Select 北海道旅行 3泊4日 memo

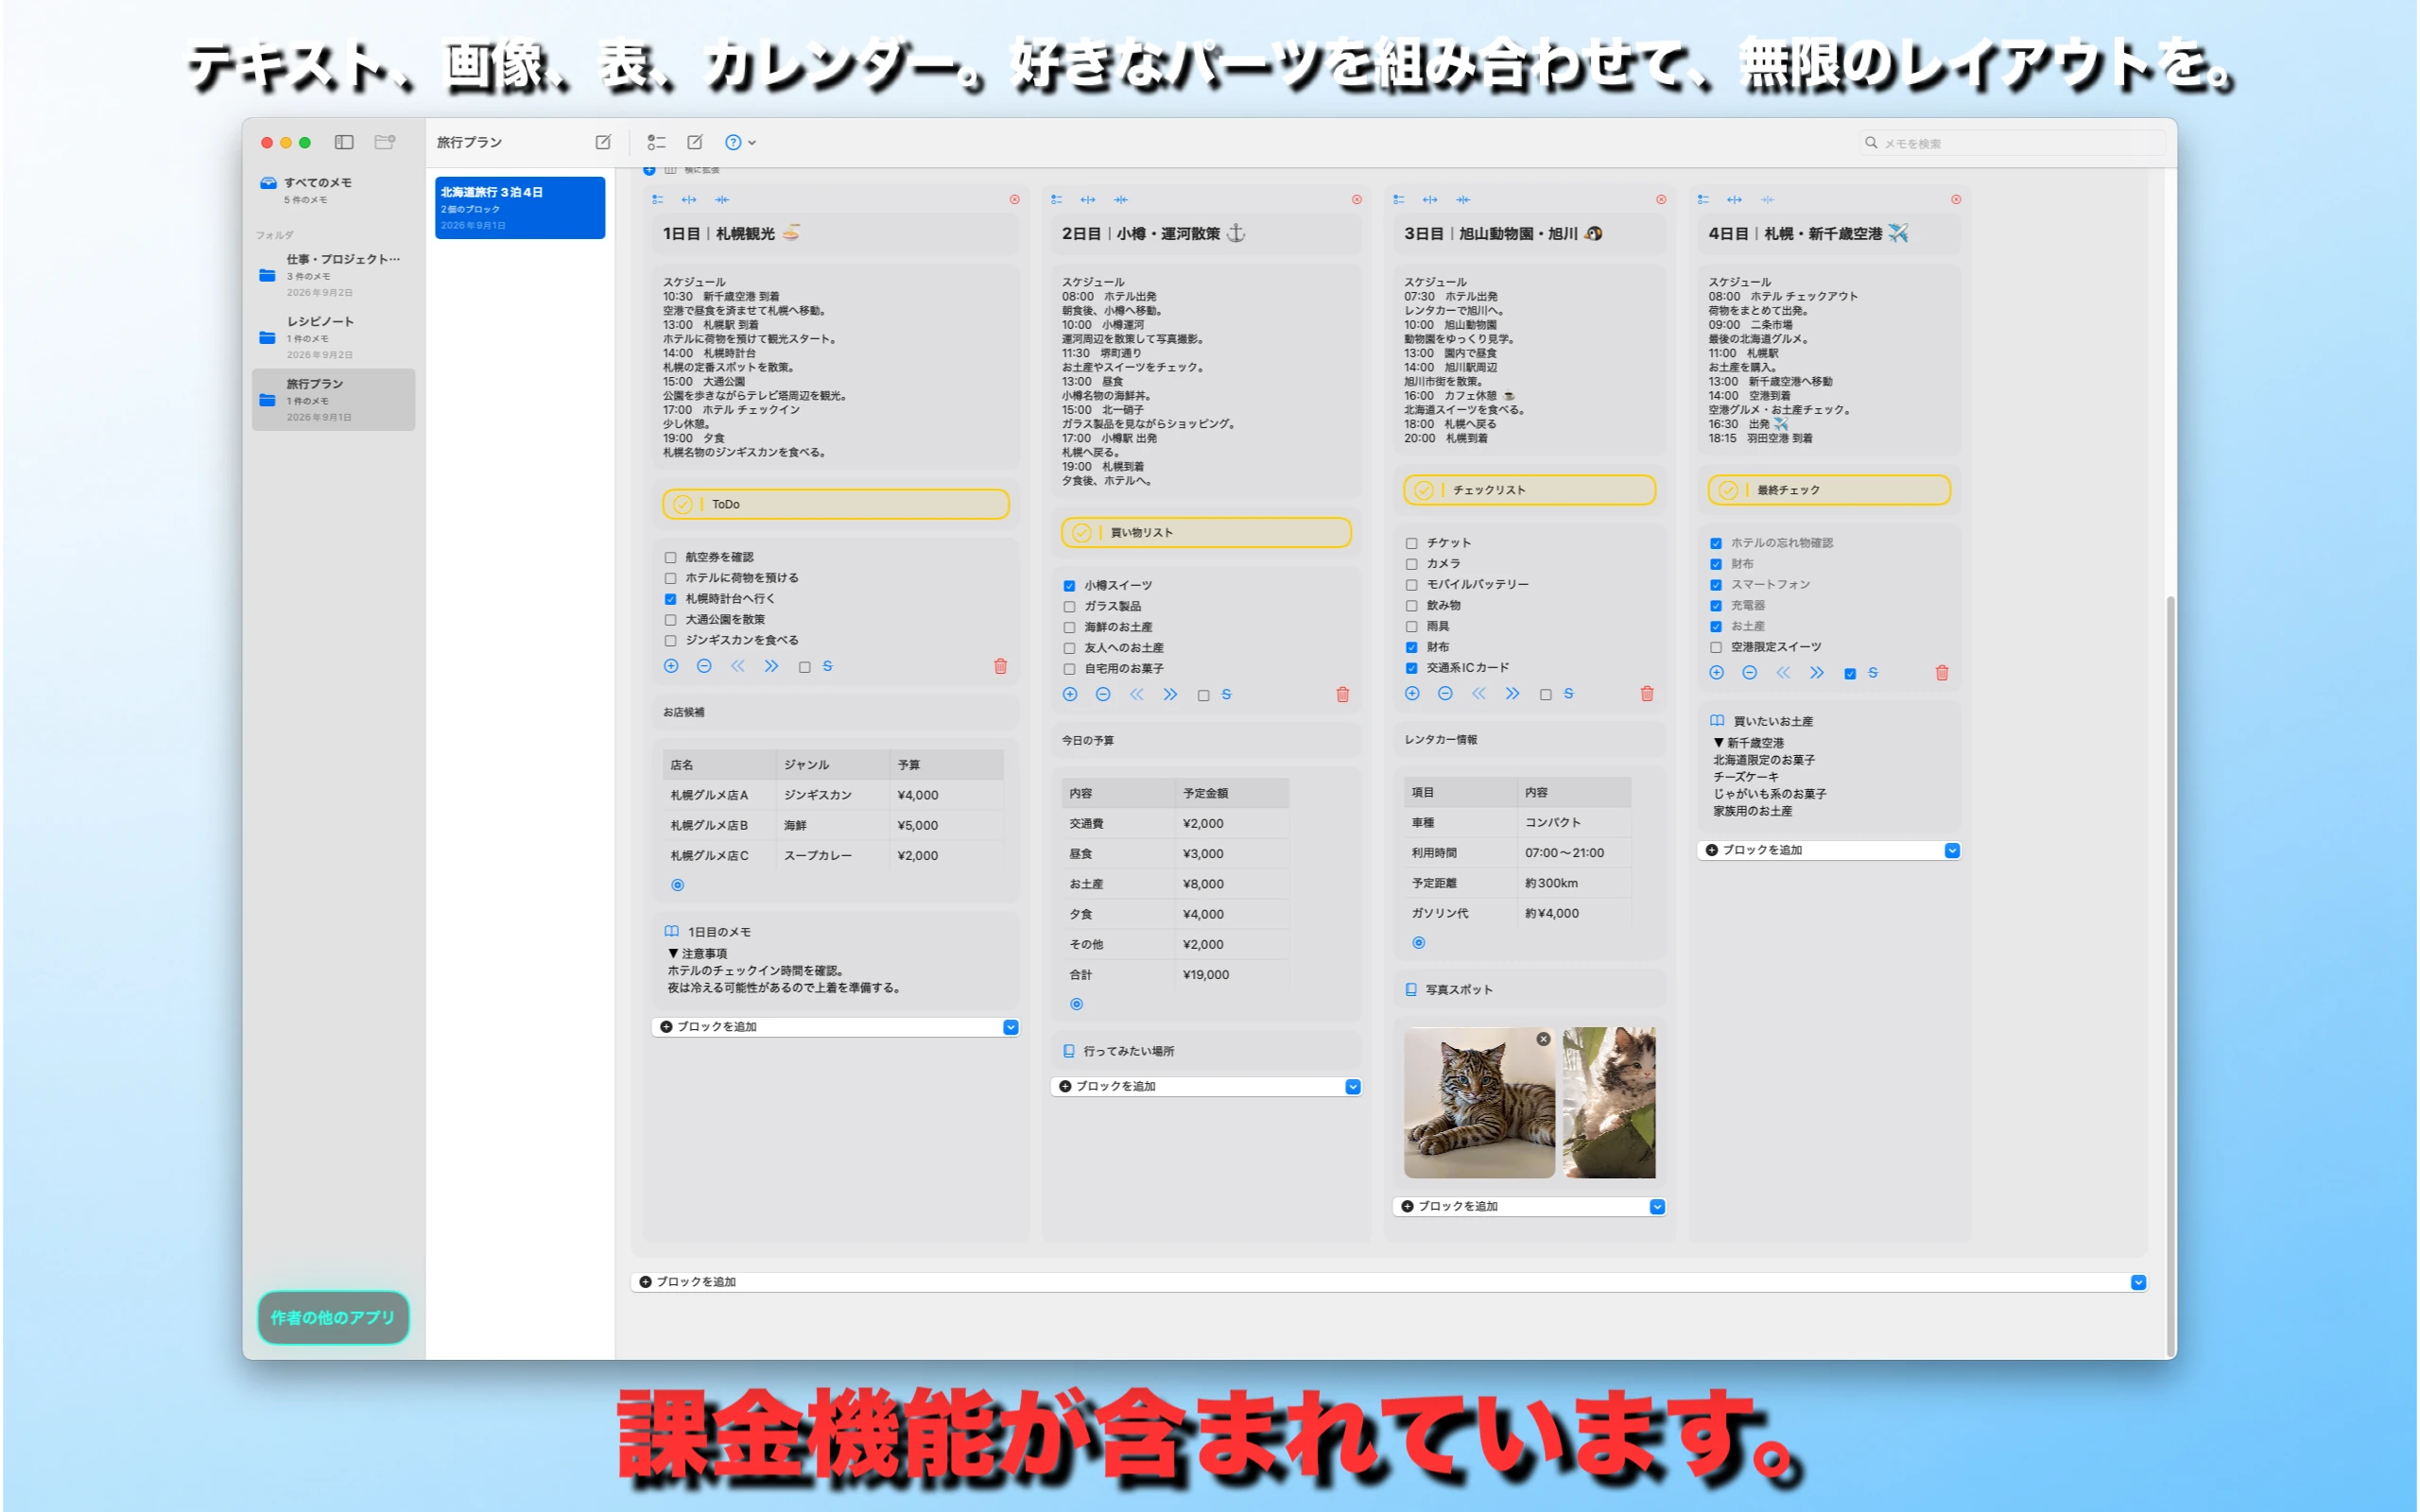(x=520, y=208)
